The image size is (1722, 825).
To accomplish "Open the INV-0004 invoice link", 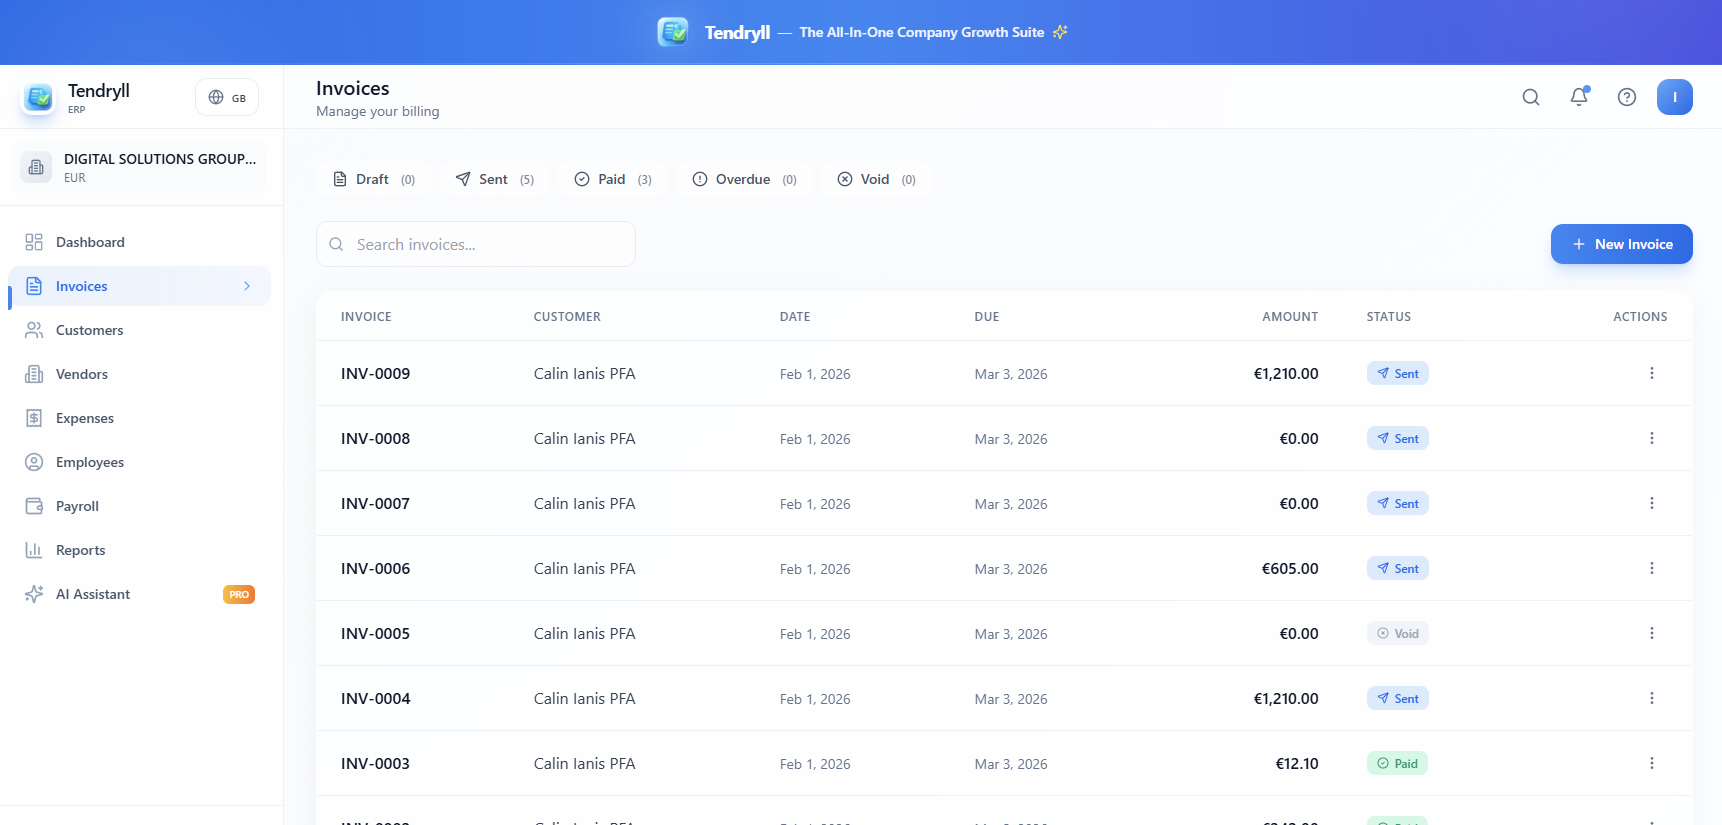I will click(375, 698).
